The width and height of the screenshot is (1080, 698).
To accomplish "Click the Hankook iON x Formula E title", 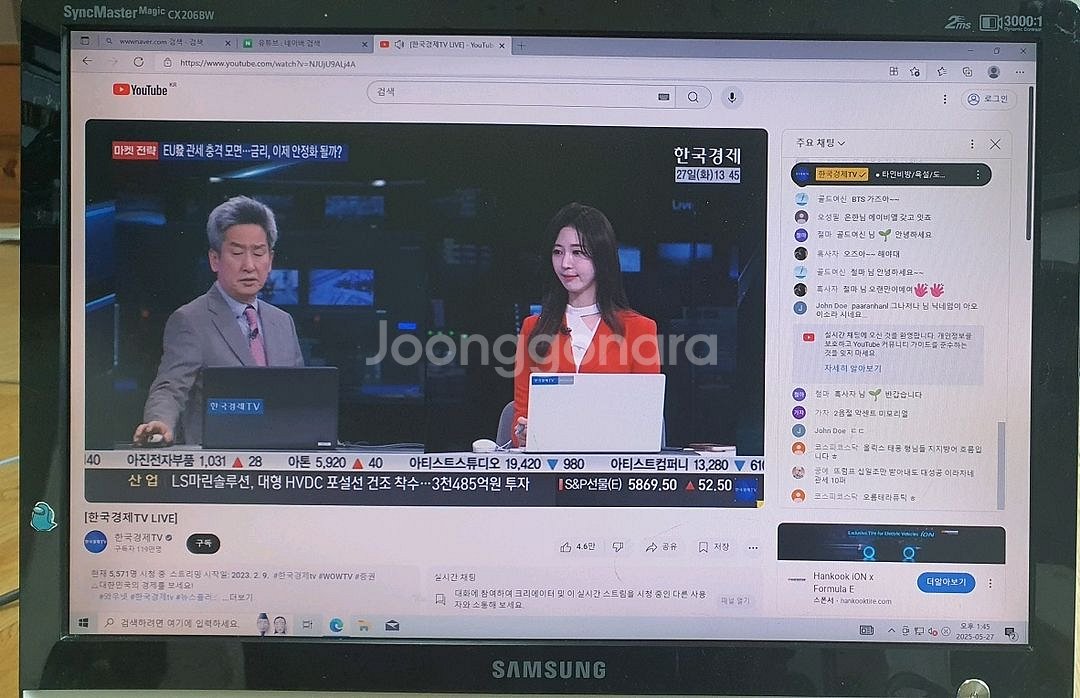I will [843, 582].
